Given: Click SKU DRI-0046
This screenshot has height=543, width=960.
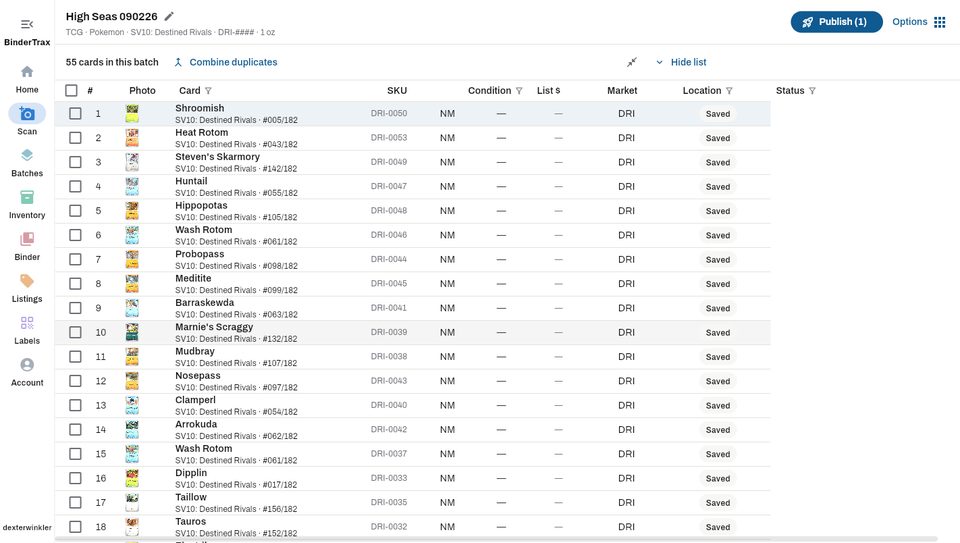Looking at the screenshot, I should [388, 235].
